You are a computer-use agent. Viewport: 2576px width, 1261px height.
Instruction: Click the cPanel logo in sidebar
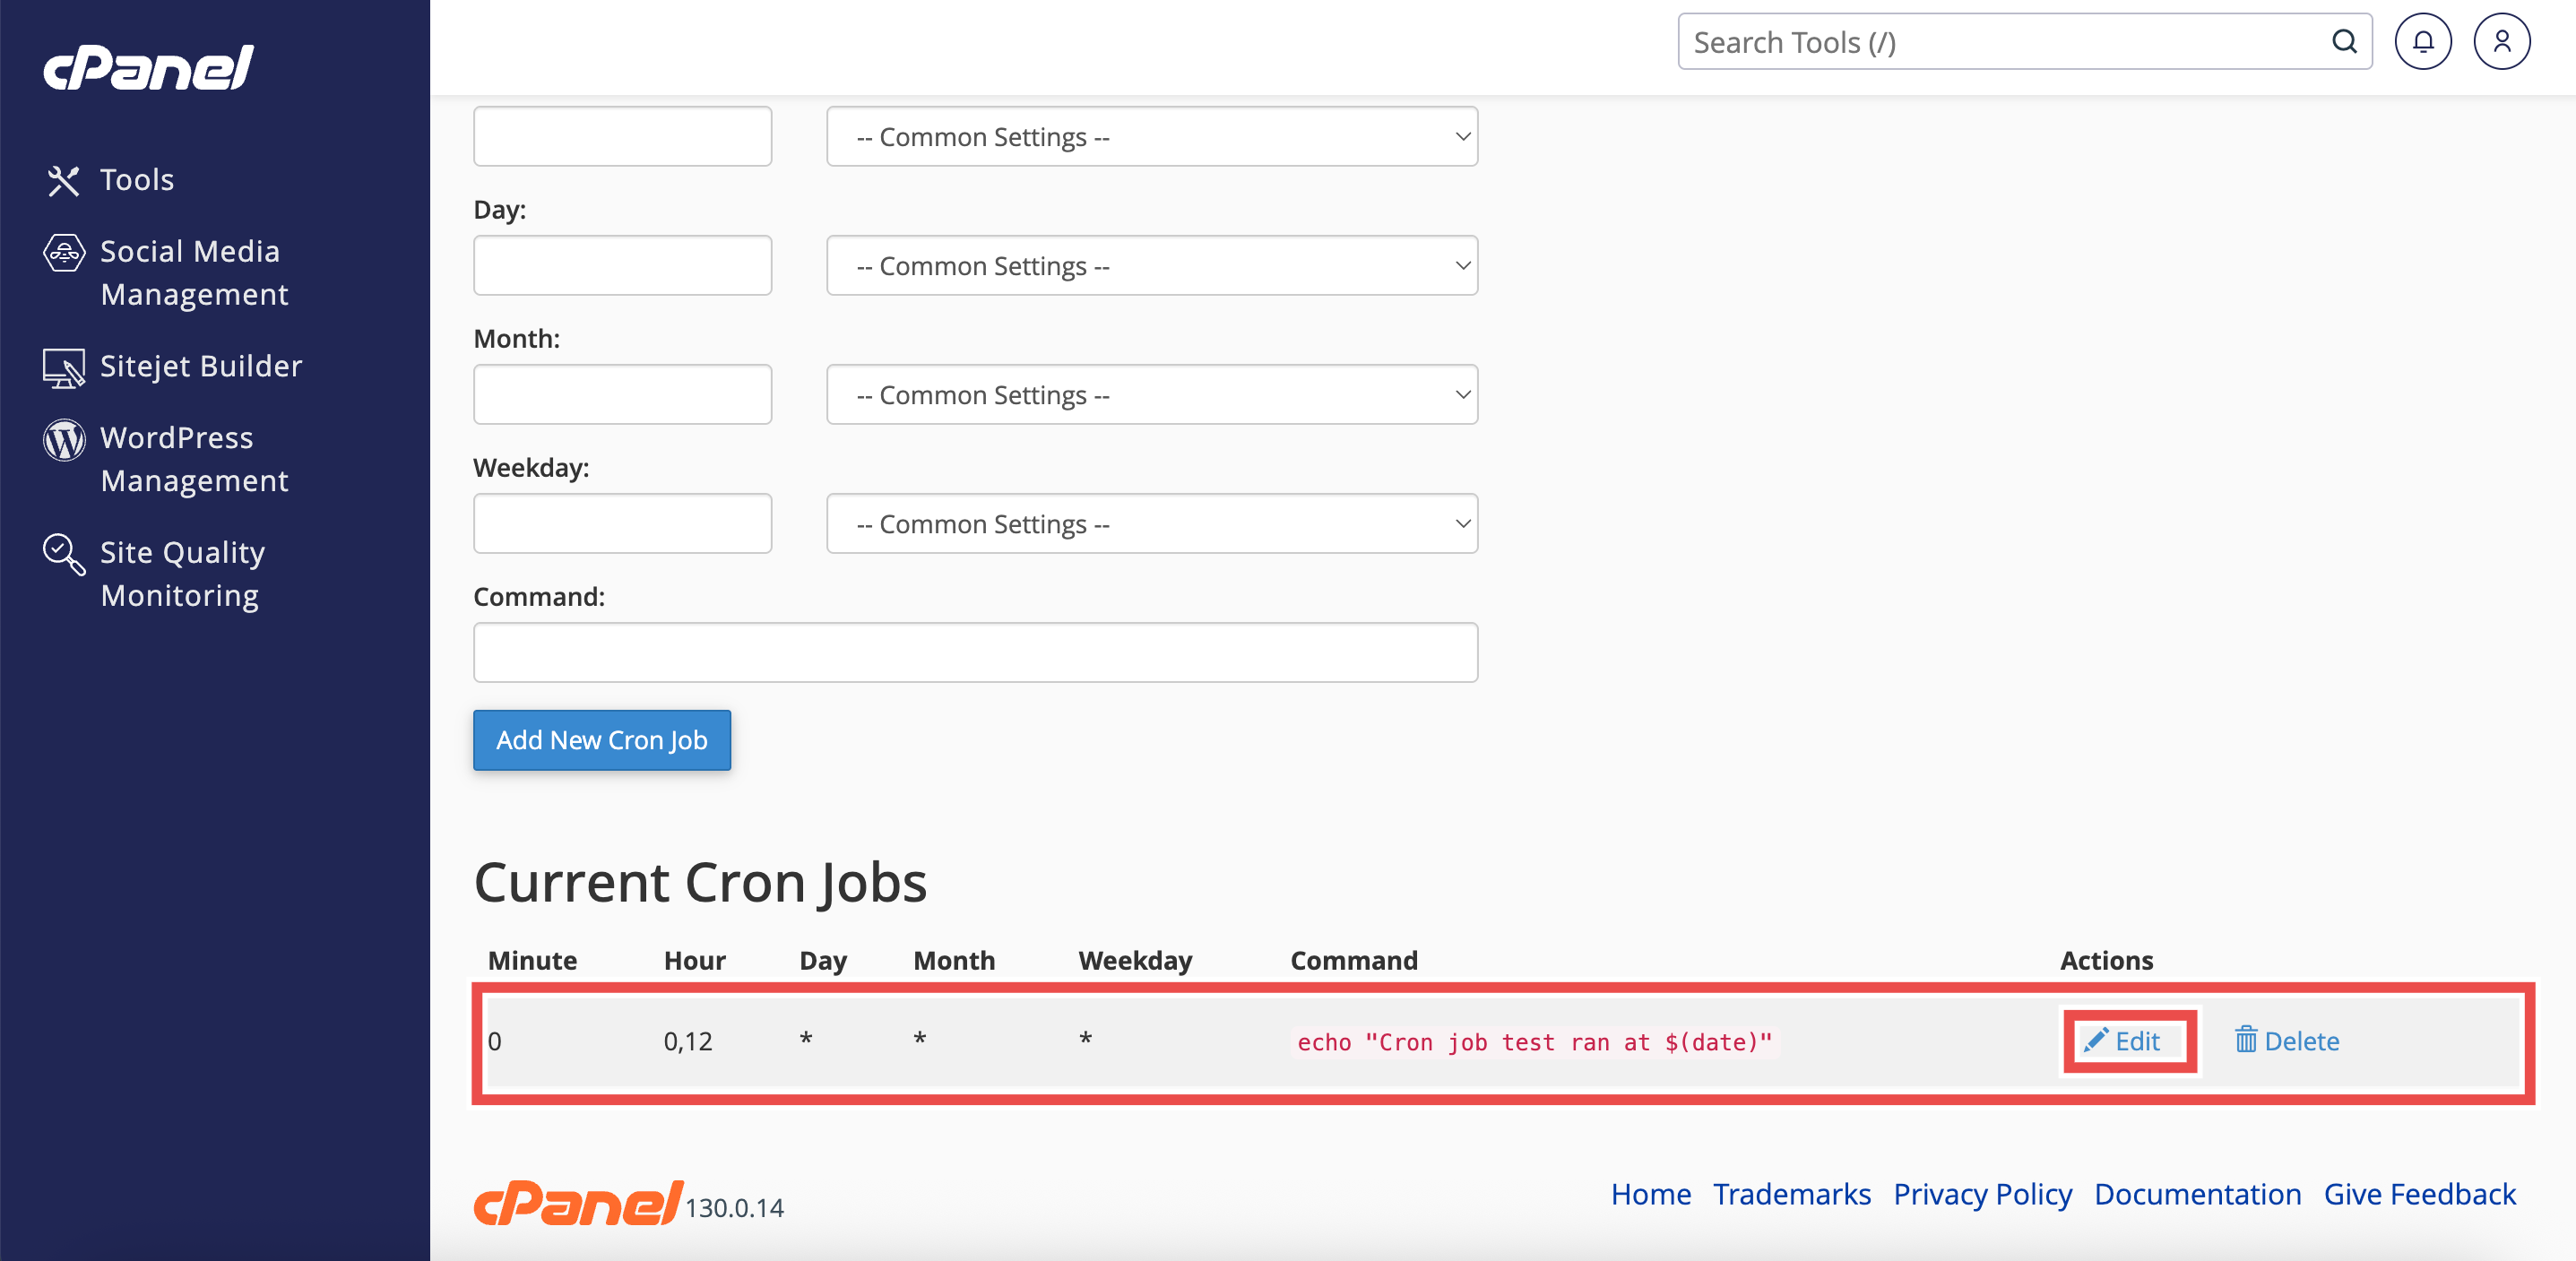pyautogui.click(x=148, y=67)
